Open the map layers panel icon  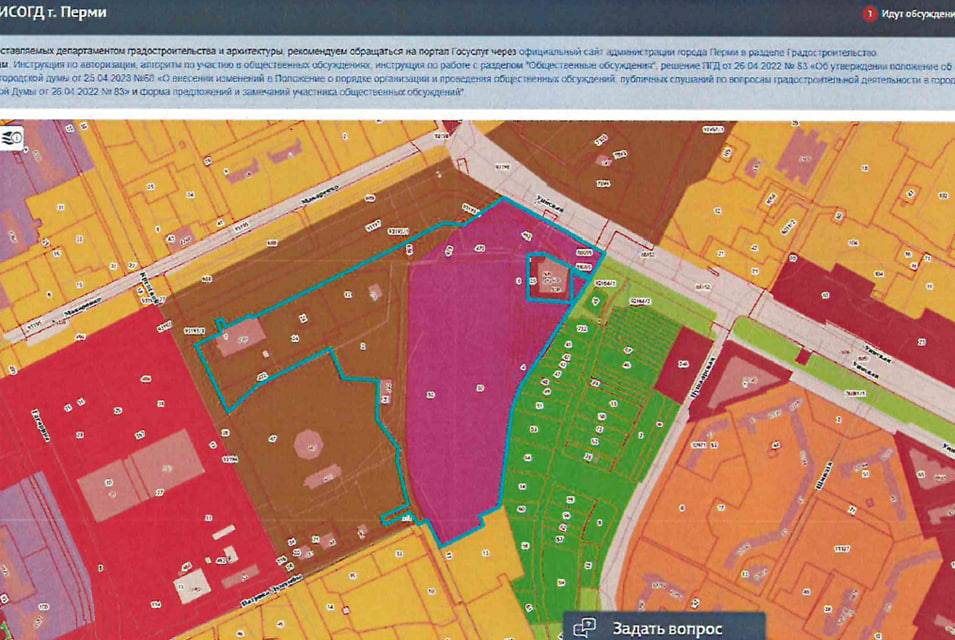pyautogui.click(x=13, y=137)
